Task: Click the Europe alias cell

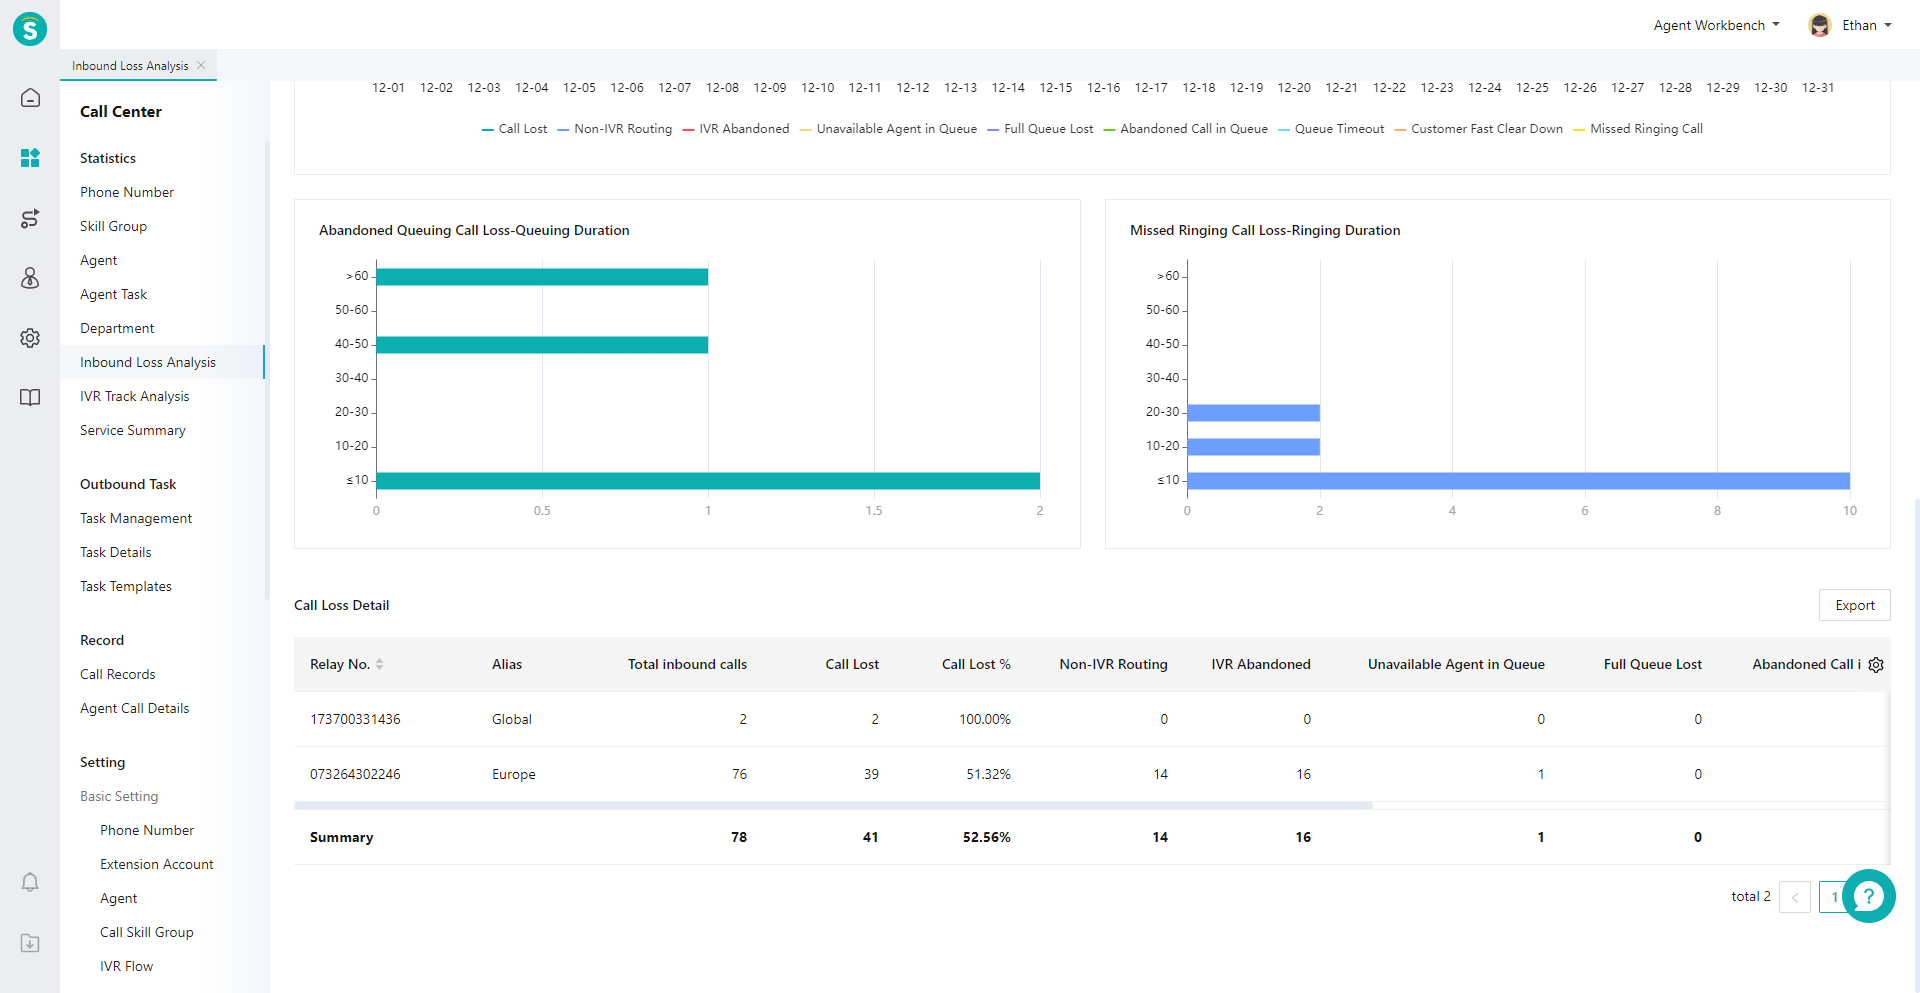Action: click(514, 774)
